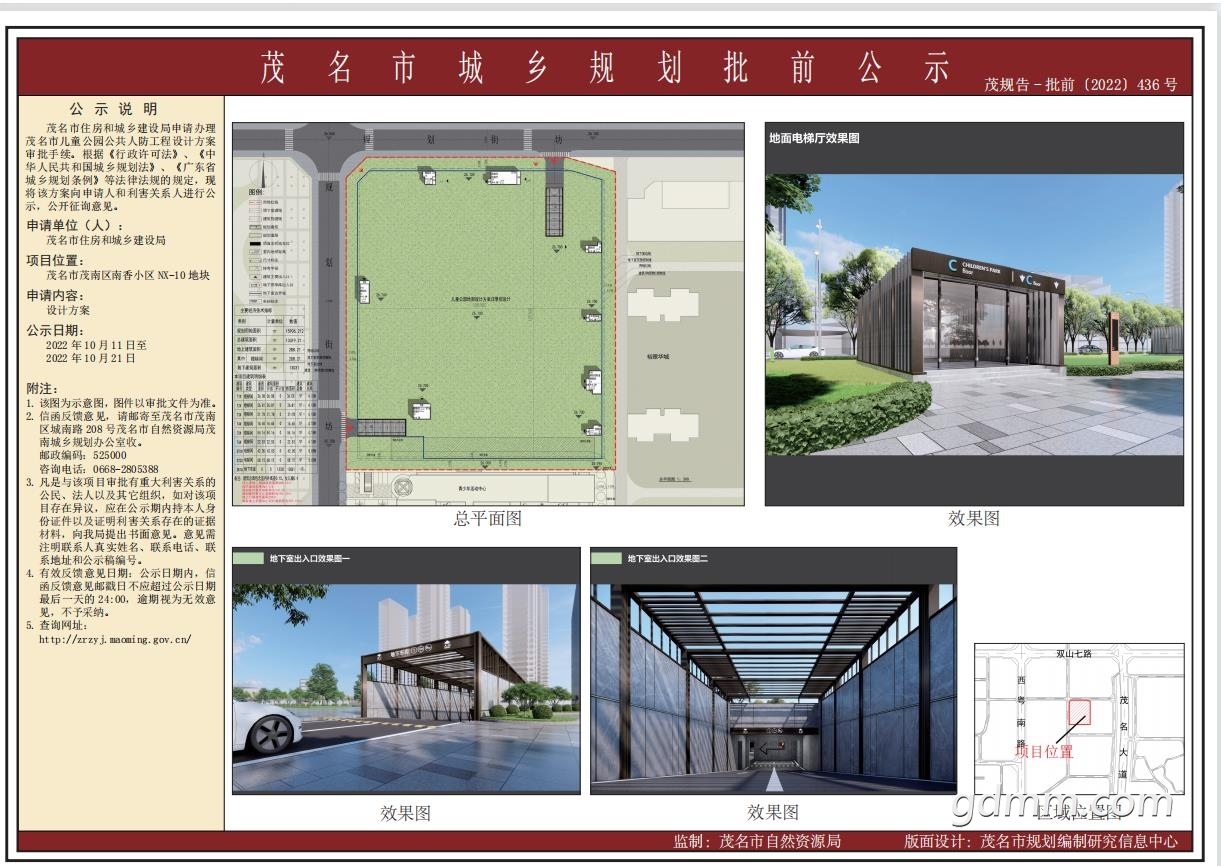1221x866 pixels.
Task: Click the red hatched project location marker
Action: point(1080,711)
